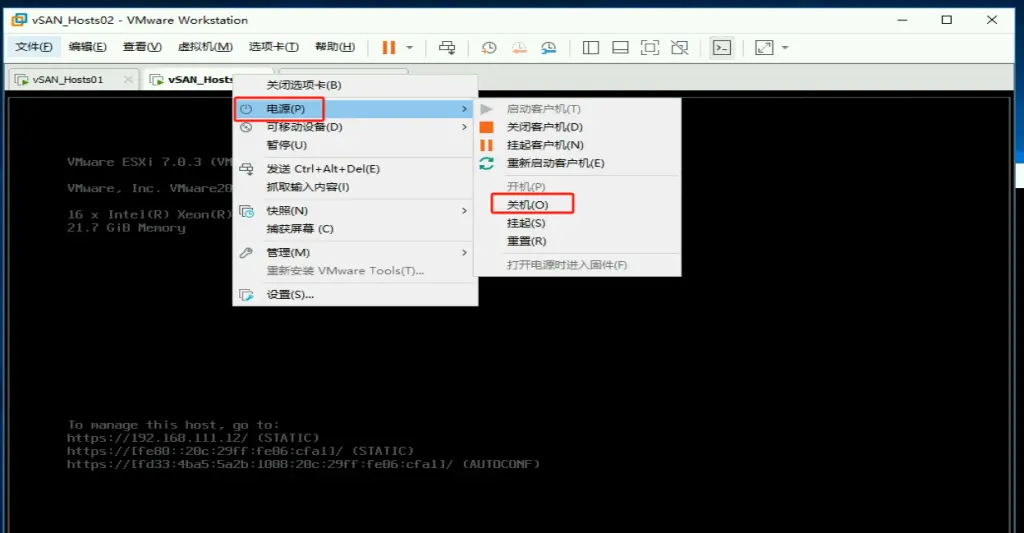Viewport: 1024px width, 533px height.
Task: Take a snapshot using the toolbar clock icon
Action: (489, 47)
